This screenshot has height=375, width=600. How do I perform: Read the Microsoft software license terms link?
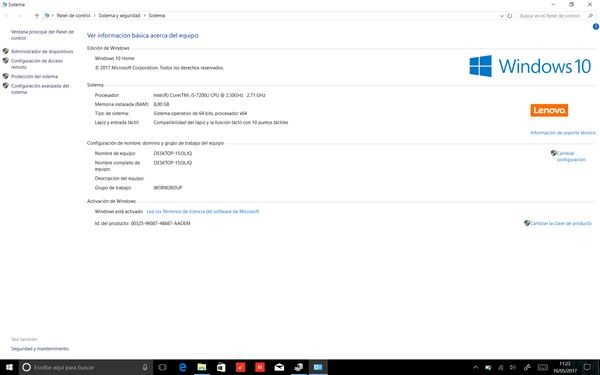pyautogui.click(x=203, y=211)
